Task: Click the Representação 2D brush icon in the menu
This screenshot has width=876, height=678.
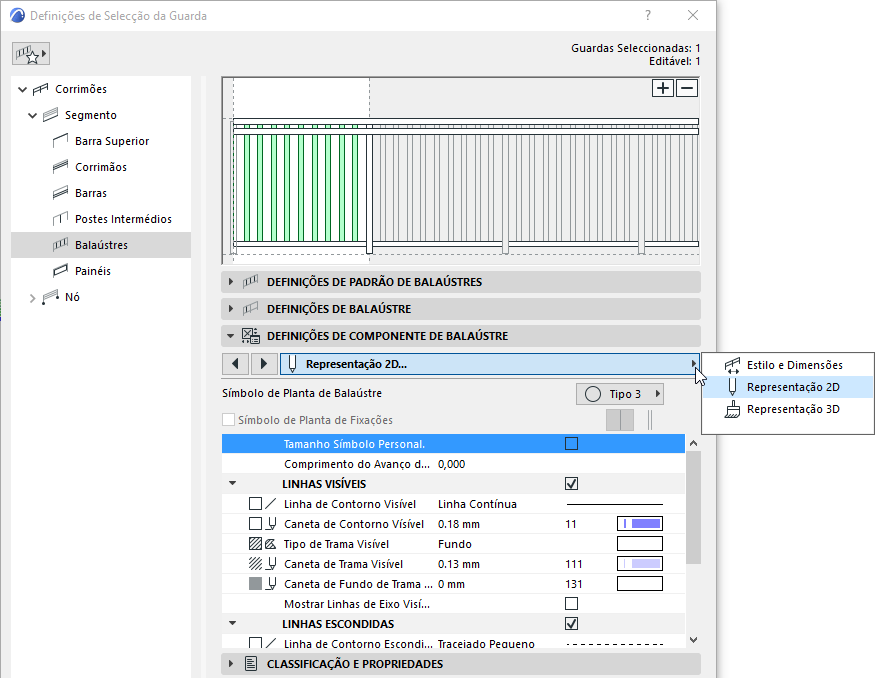Action: click(733, 386)
